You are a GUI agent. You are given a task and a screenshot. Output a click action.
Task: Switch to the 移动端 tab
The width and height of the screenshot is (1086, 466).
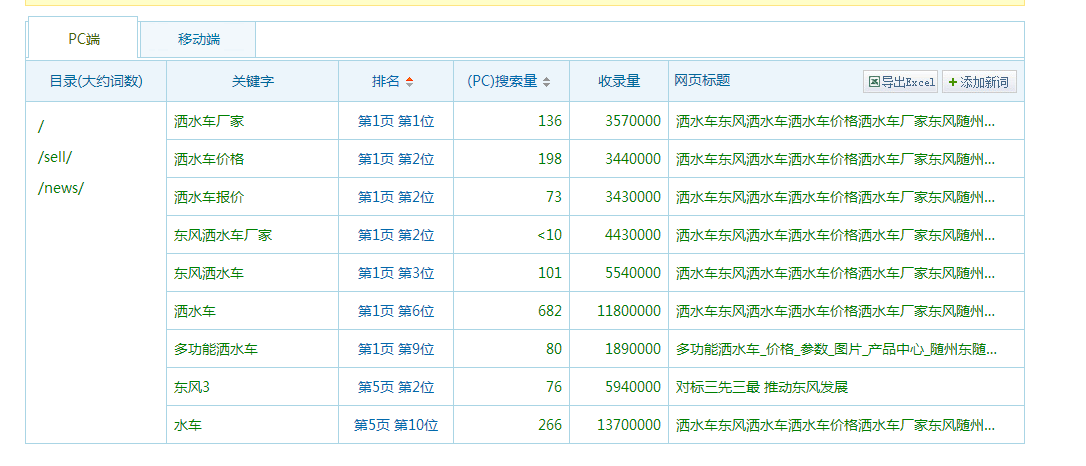point(198,40)
